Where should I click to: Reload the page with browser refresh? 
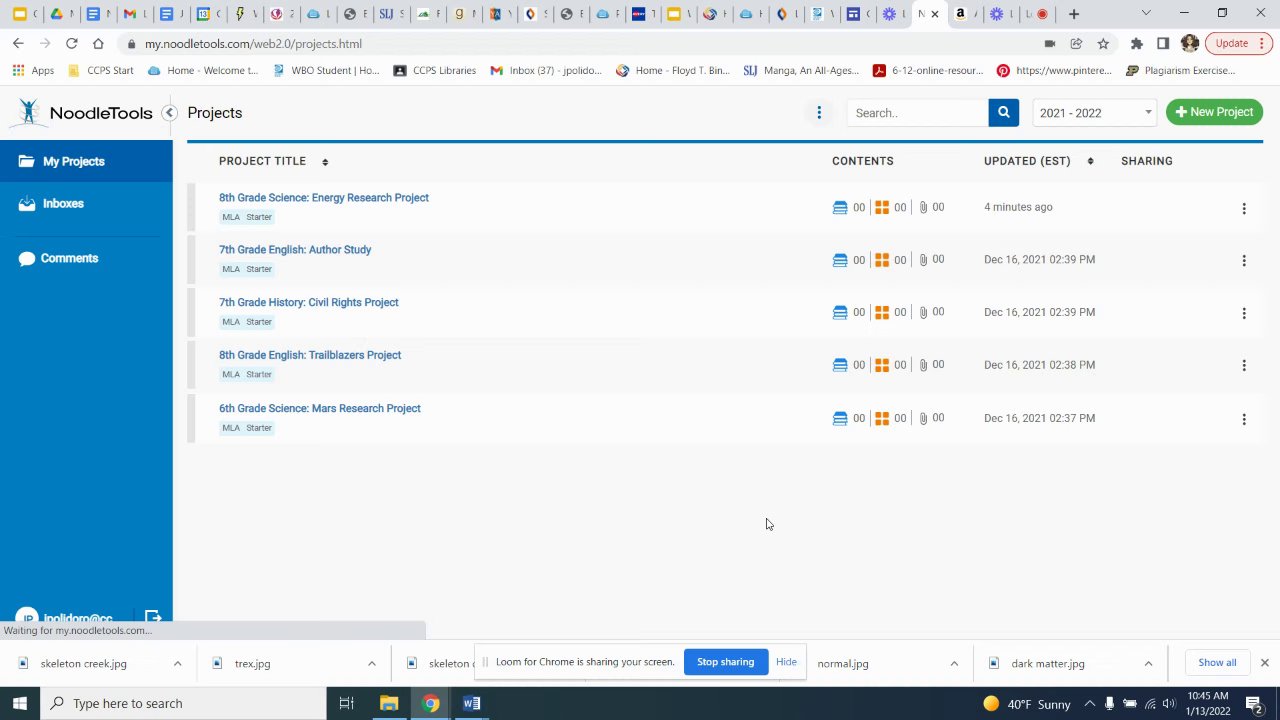coord(71,44)
